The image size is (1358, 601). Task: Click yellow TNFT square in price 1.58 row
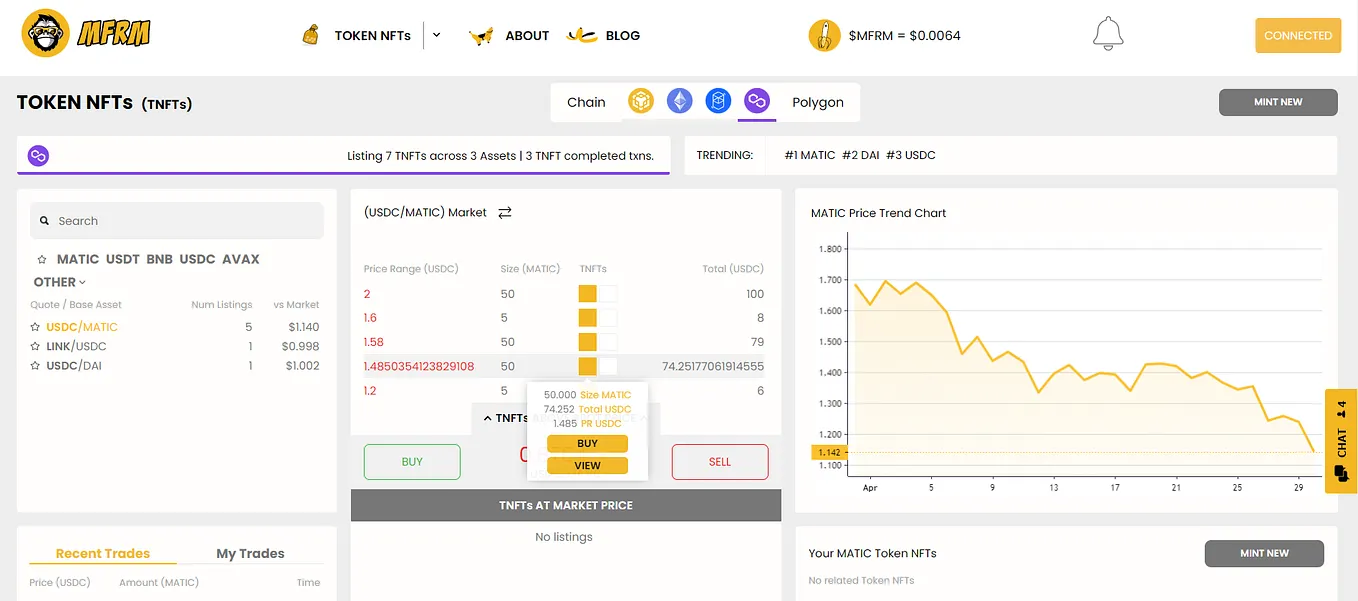pyautogui.click(x=588, y=342)
